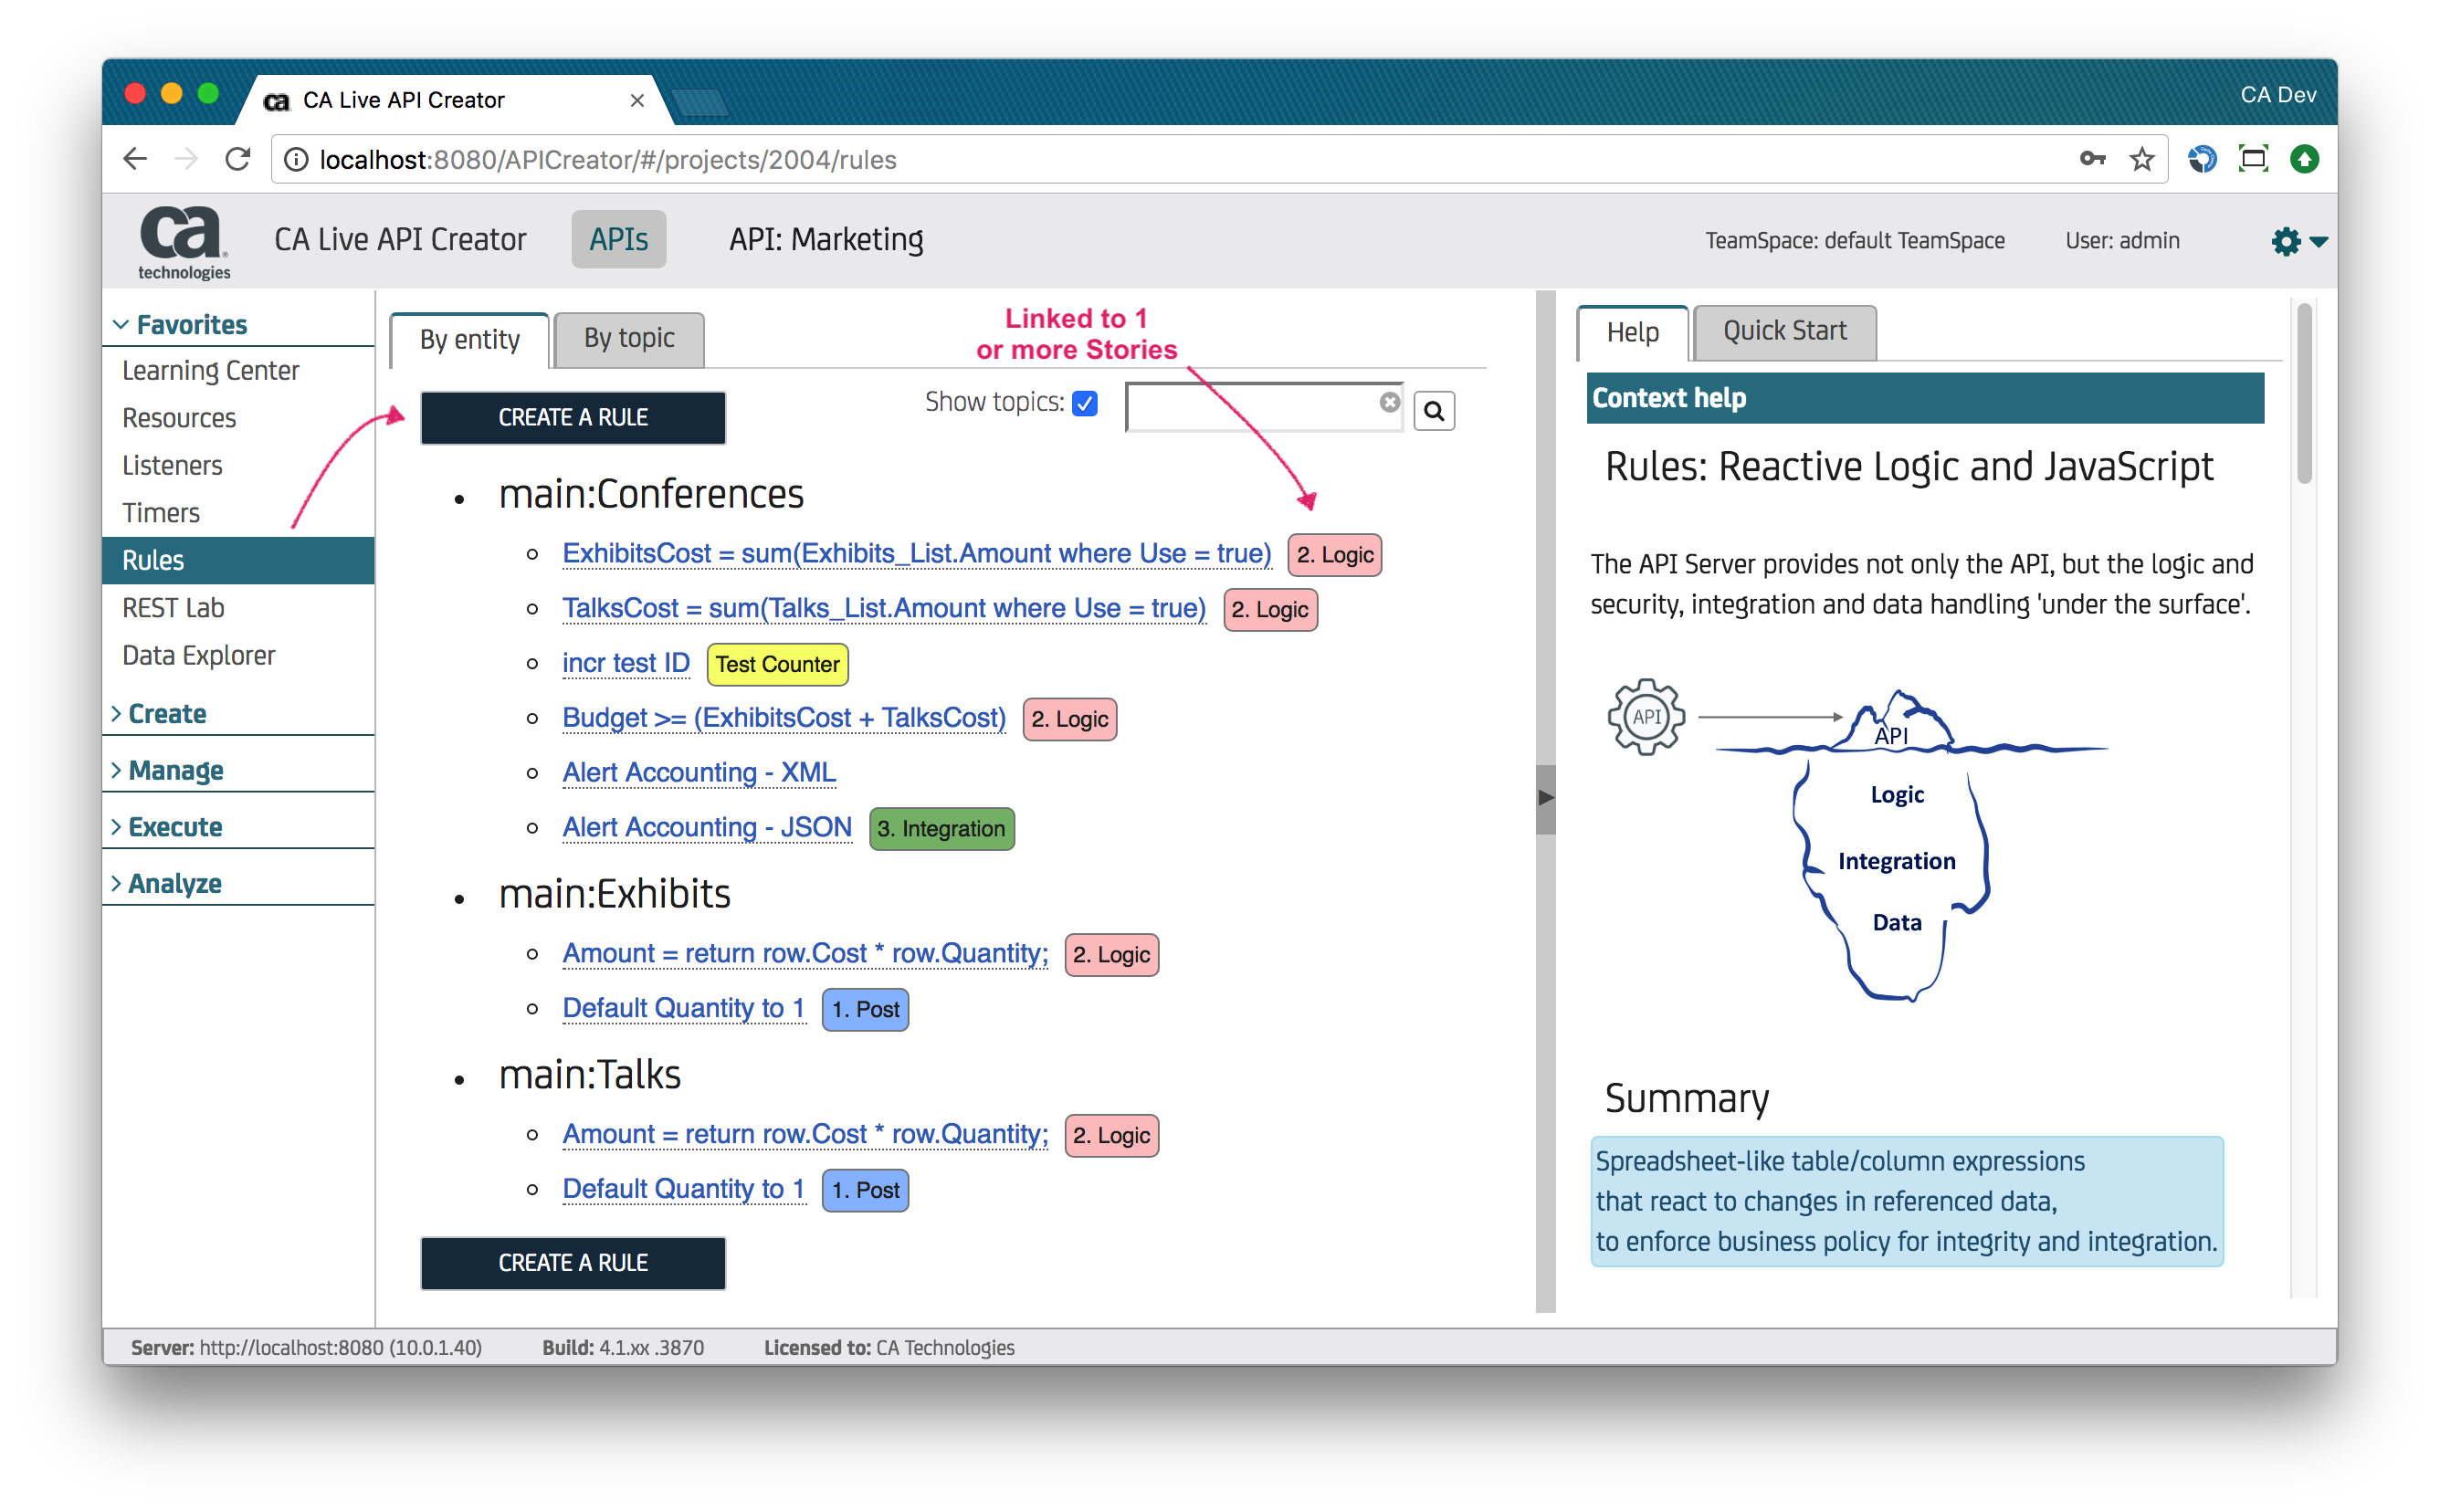
Task: Open the settings gear menu
Action: click(x=2287, y=241)
